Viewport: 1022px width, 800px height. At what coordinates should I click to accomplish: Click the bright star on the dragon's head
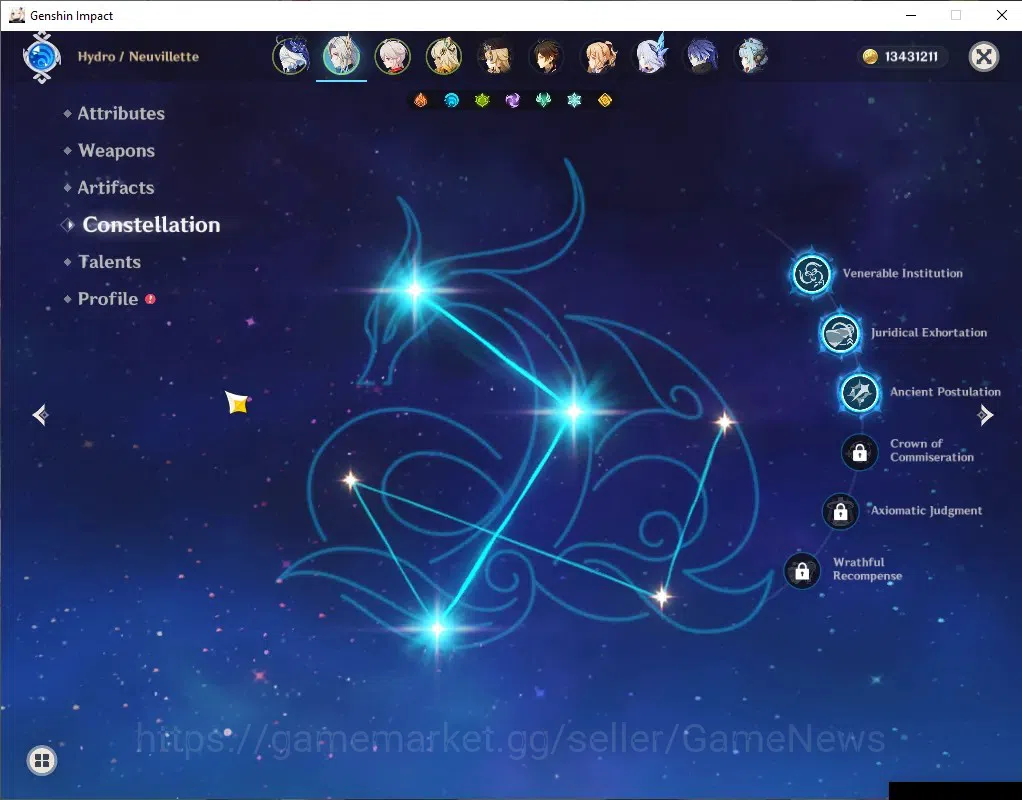click(415, 289)
